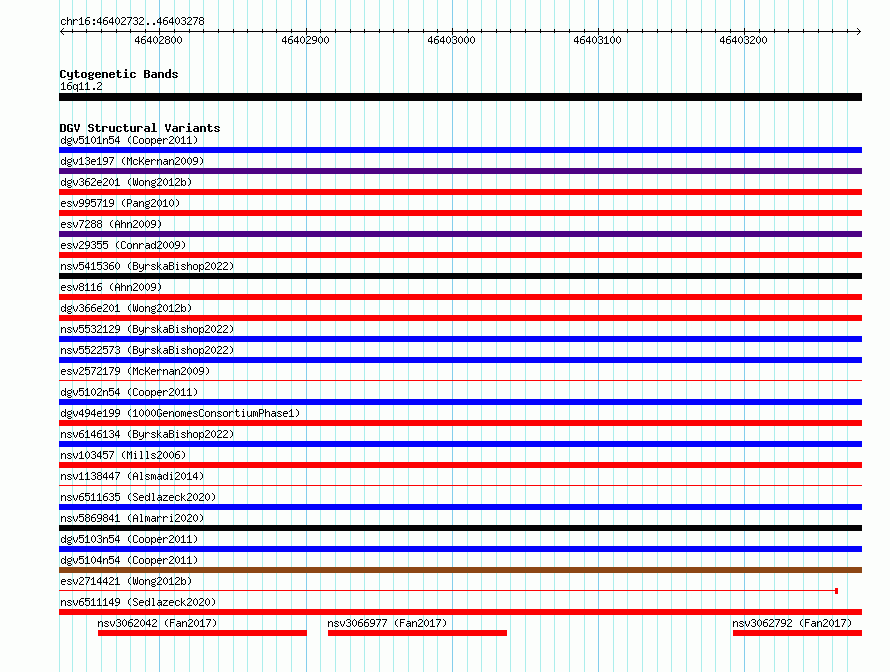Click the dgv5104n54 (Cooper2011) label
890x672 pixels.
point(129,560)
